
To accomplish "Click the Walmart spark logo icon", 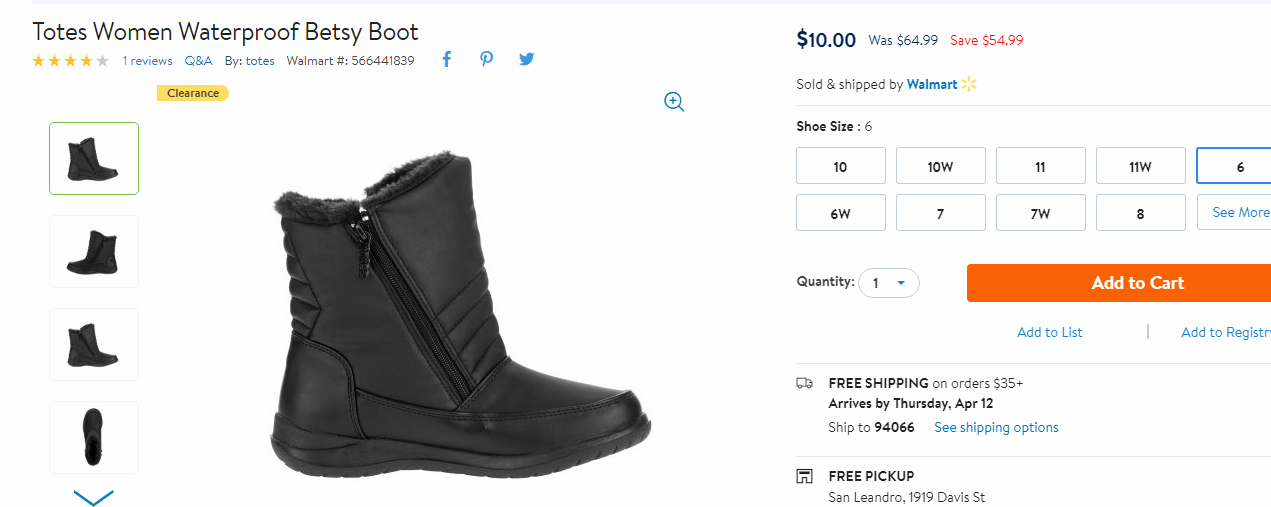I will pos(968,84).
